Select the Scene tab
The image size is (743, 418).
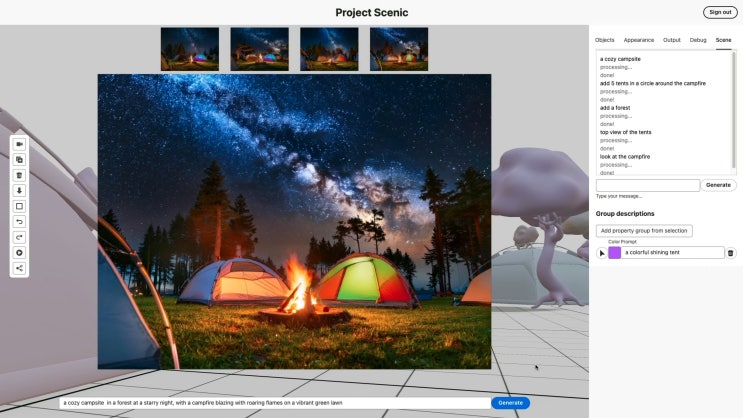coord(723,40)
